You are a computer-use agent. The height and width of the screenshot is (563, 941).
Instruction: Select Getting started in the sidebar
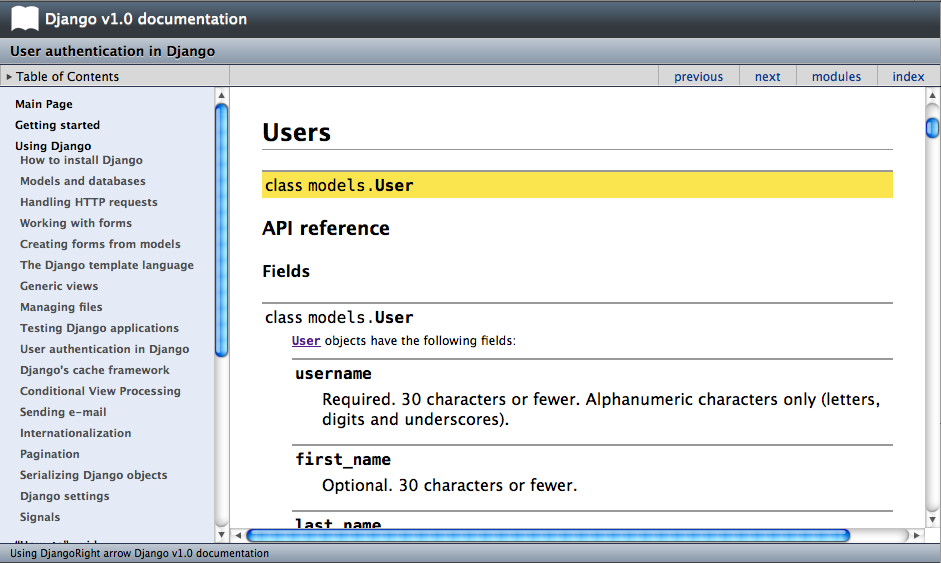[57, 125]
